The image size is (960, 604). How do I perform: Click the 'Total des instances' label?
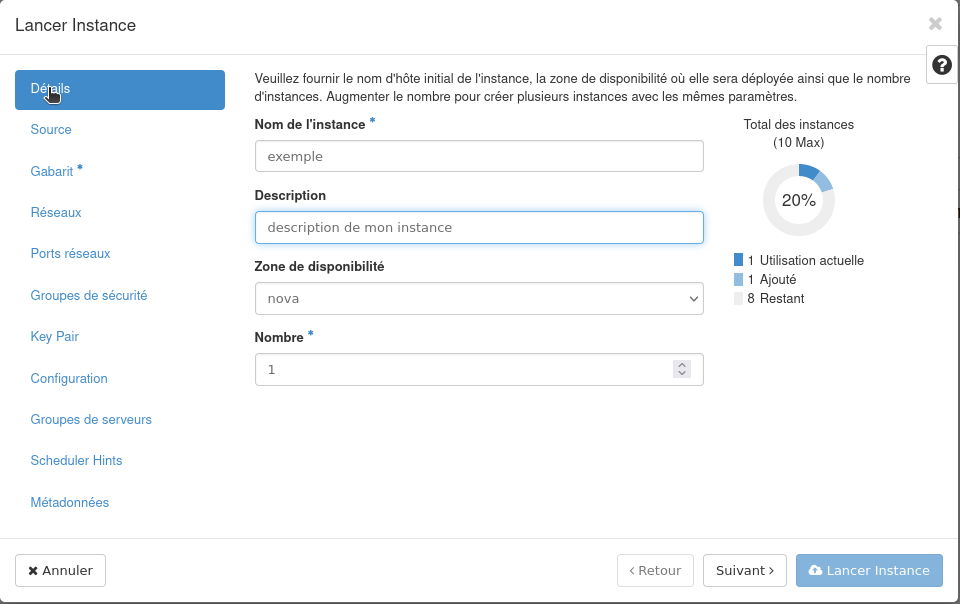coord(798,125)
